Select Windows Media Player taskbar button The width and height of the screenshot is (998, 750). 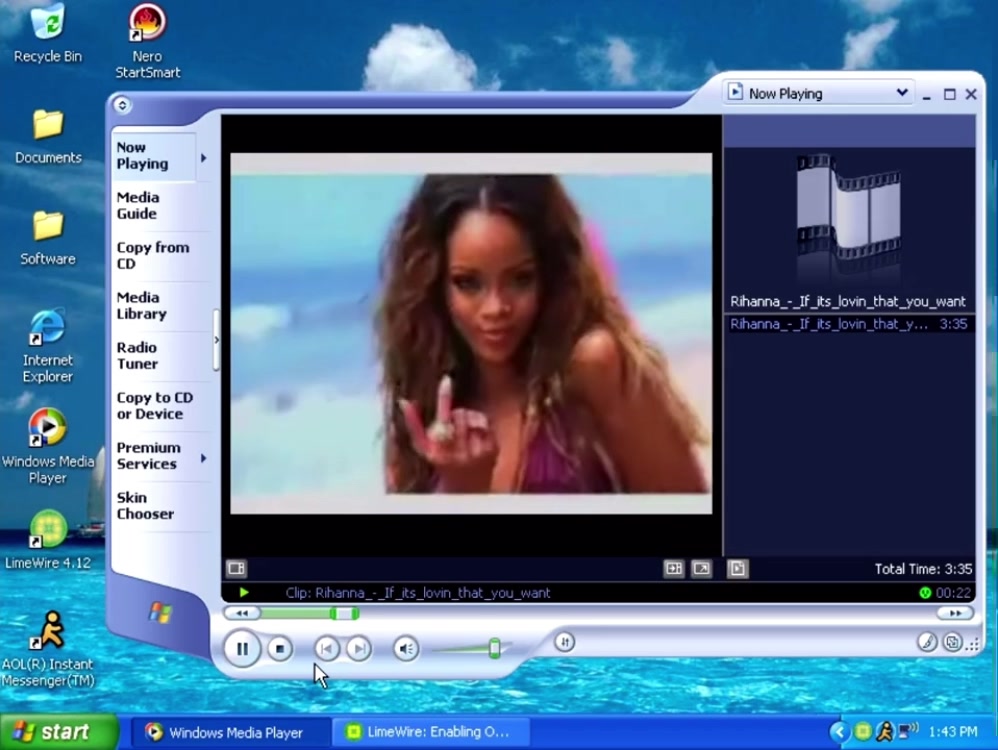coord(230,732)
